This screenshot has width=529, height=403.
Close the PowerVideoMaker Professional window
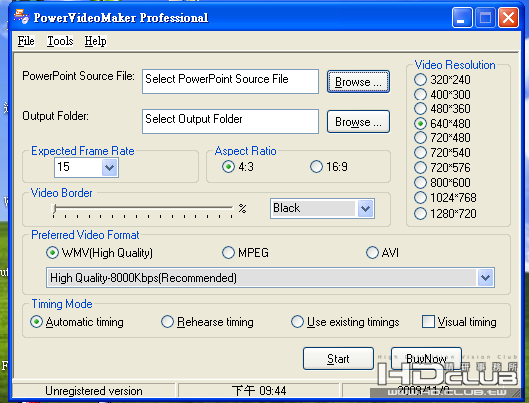click(508, 18)
